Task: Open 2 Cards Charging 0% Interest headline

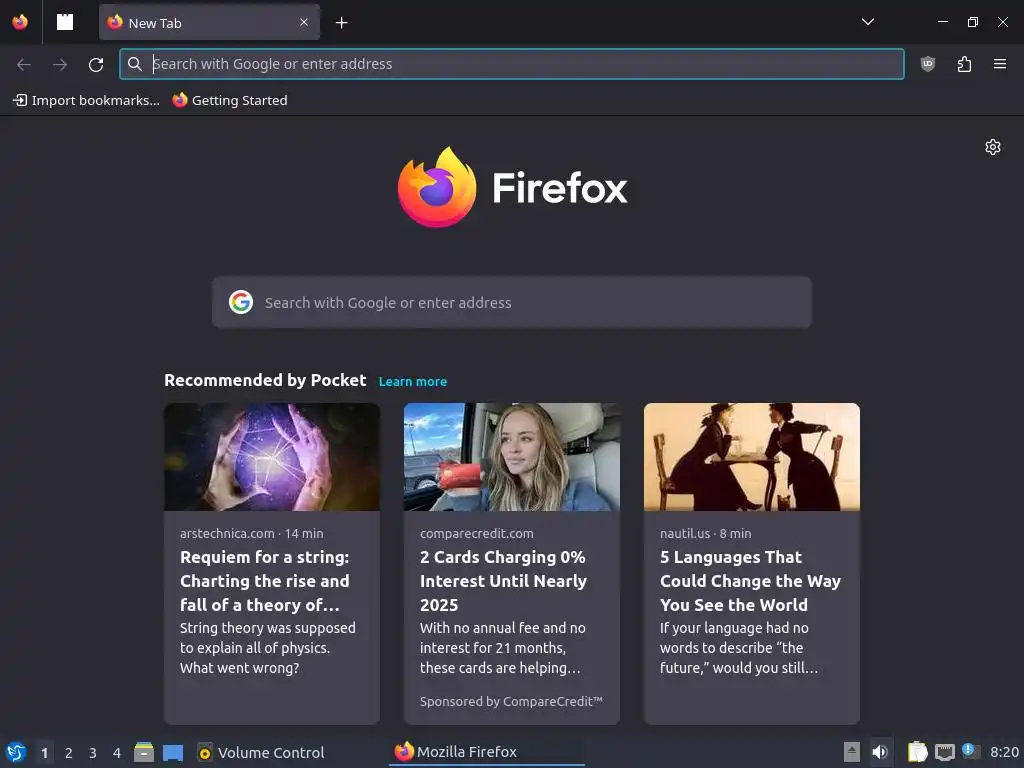Action: 503,581
